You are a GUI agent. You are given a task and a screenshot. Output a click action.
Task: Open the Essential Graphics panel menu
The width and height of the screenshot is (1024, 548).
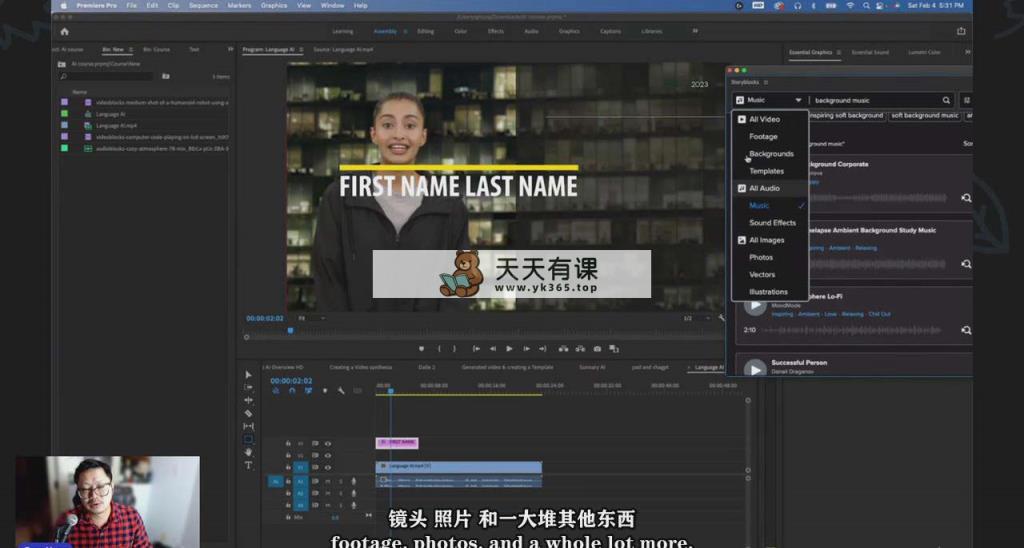coord(839,52)
